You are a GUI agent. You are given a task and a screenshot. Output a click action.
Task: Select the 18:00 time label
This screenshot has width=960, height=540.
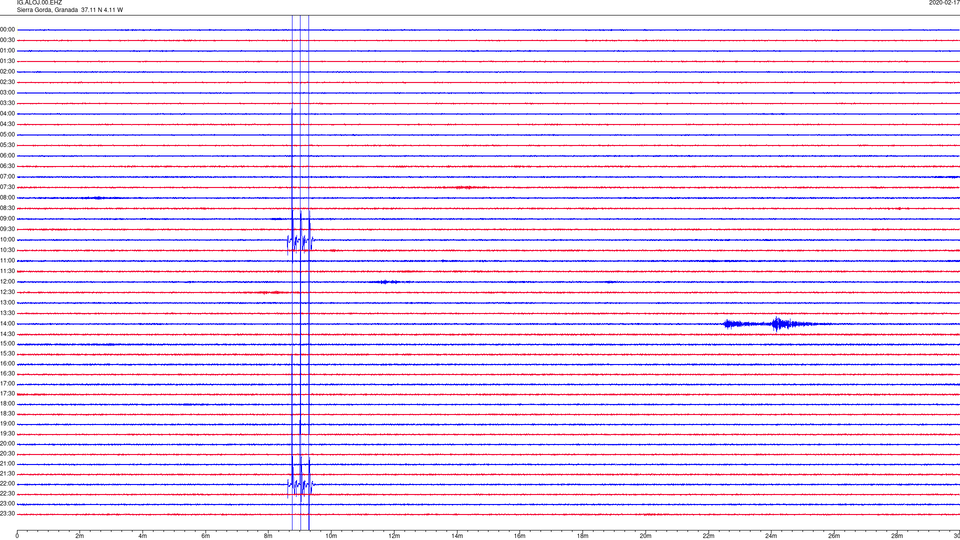pyautogui.click(x=7, y=404)
